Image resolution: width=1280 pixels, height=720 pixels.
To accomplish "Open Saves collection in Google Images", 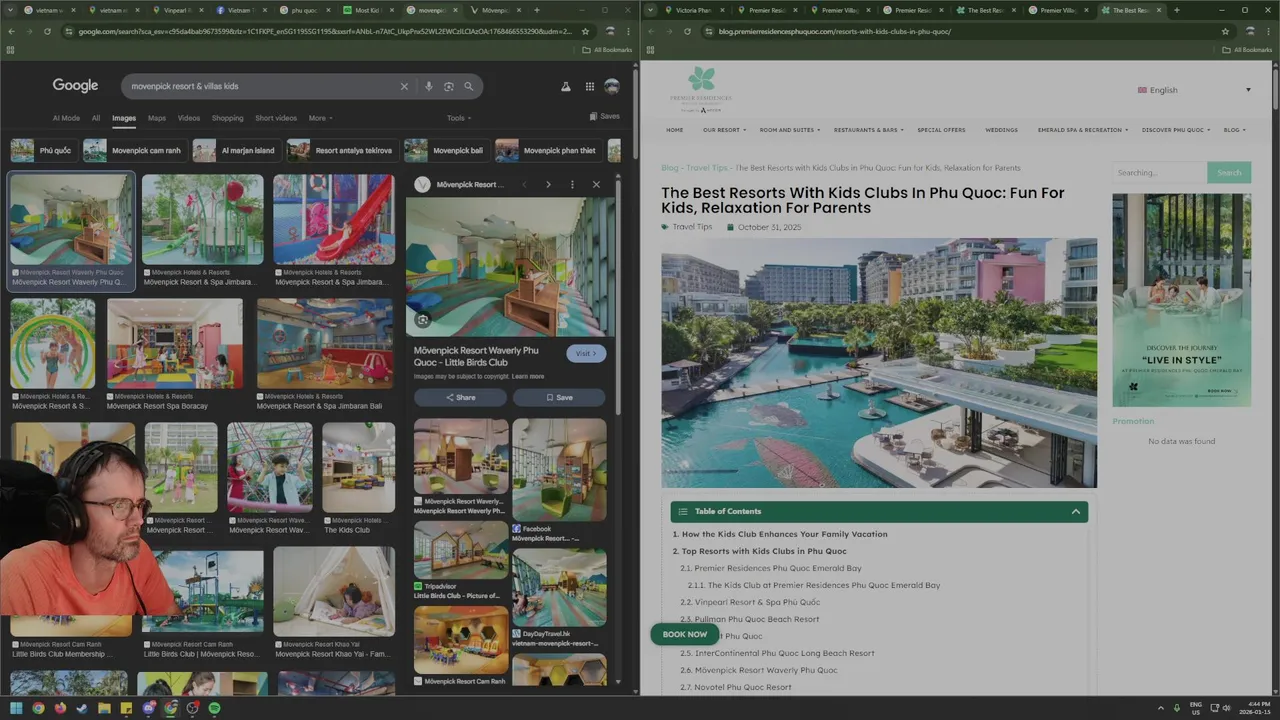I will pyautogui.click(x=604, y=117).
